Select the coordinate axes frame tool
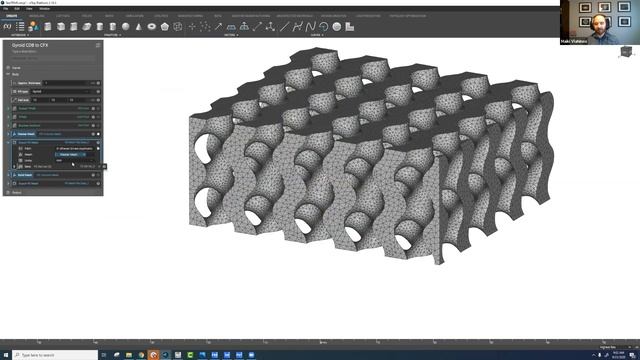 click(270, 27)
